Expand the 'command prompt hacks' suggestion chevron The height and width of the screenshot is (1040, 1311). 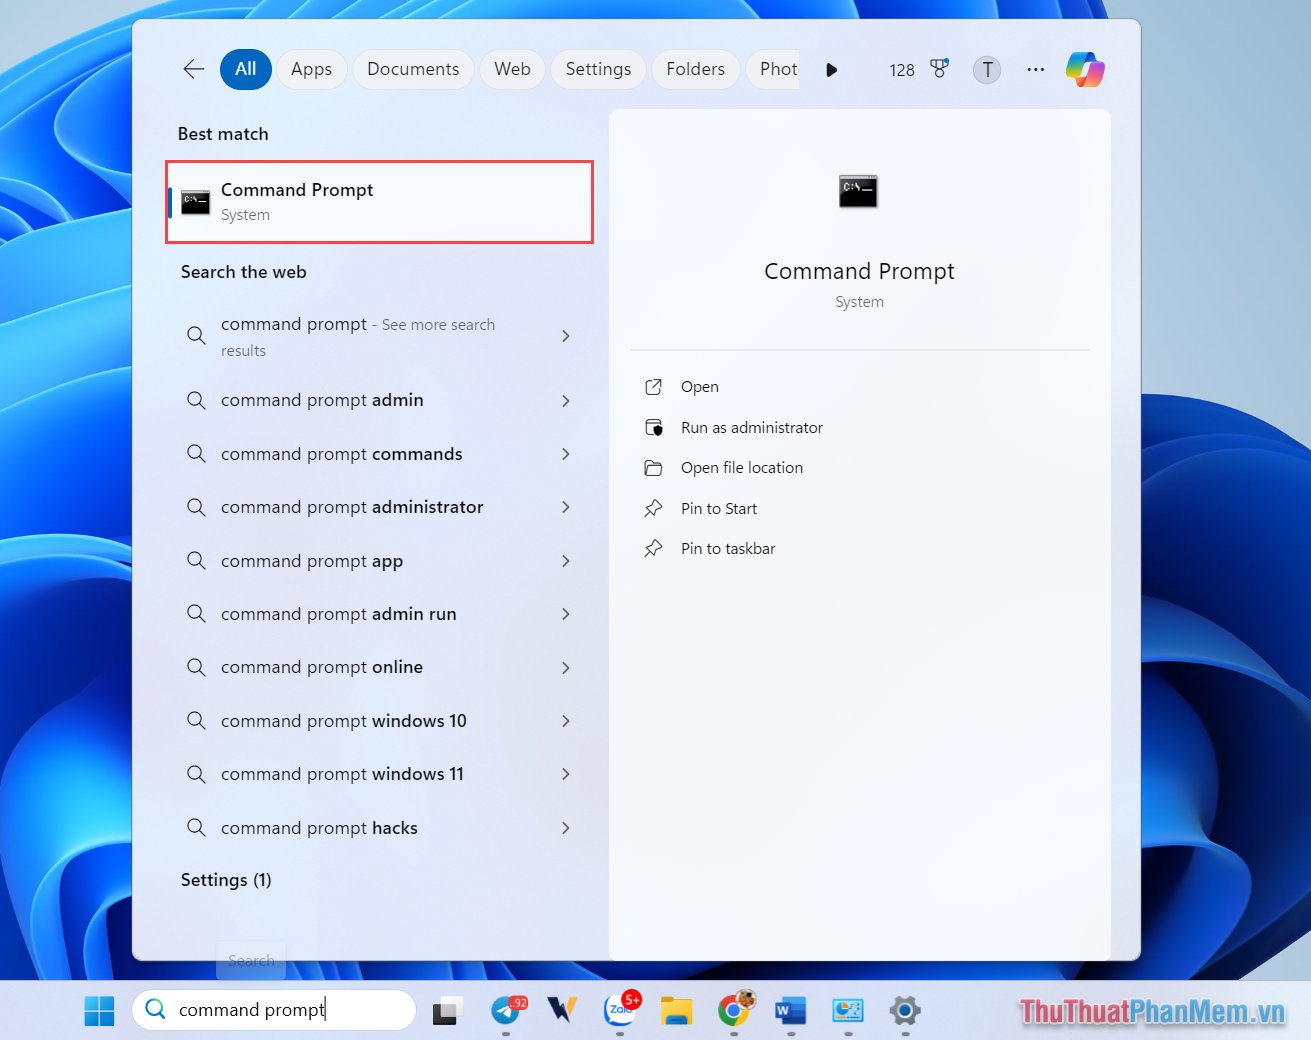tap(566, 828)
